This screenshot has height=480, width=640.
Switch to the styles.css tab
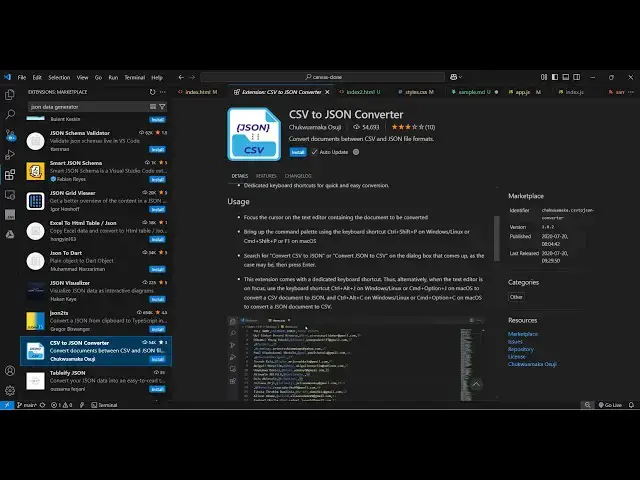pyautogui.click(x=416, y=92)
